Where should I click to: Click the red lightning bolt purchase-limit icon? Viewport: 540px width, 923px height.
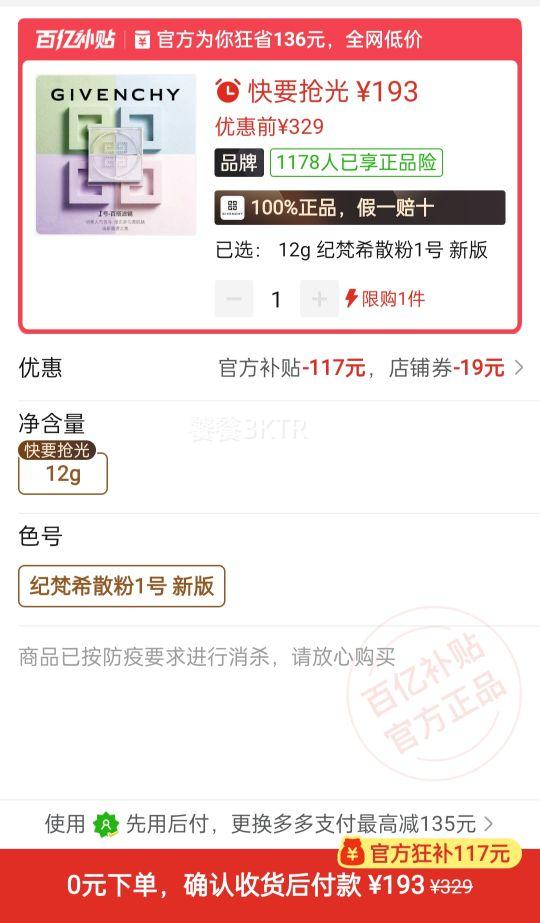[352, 298]
